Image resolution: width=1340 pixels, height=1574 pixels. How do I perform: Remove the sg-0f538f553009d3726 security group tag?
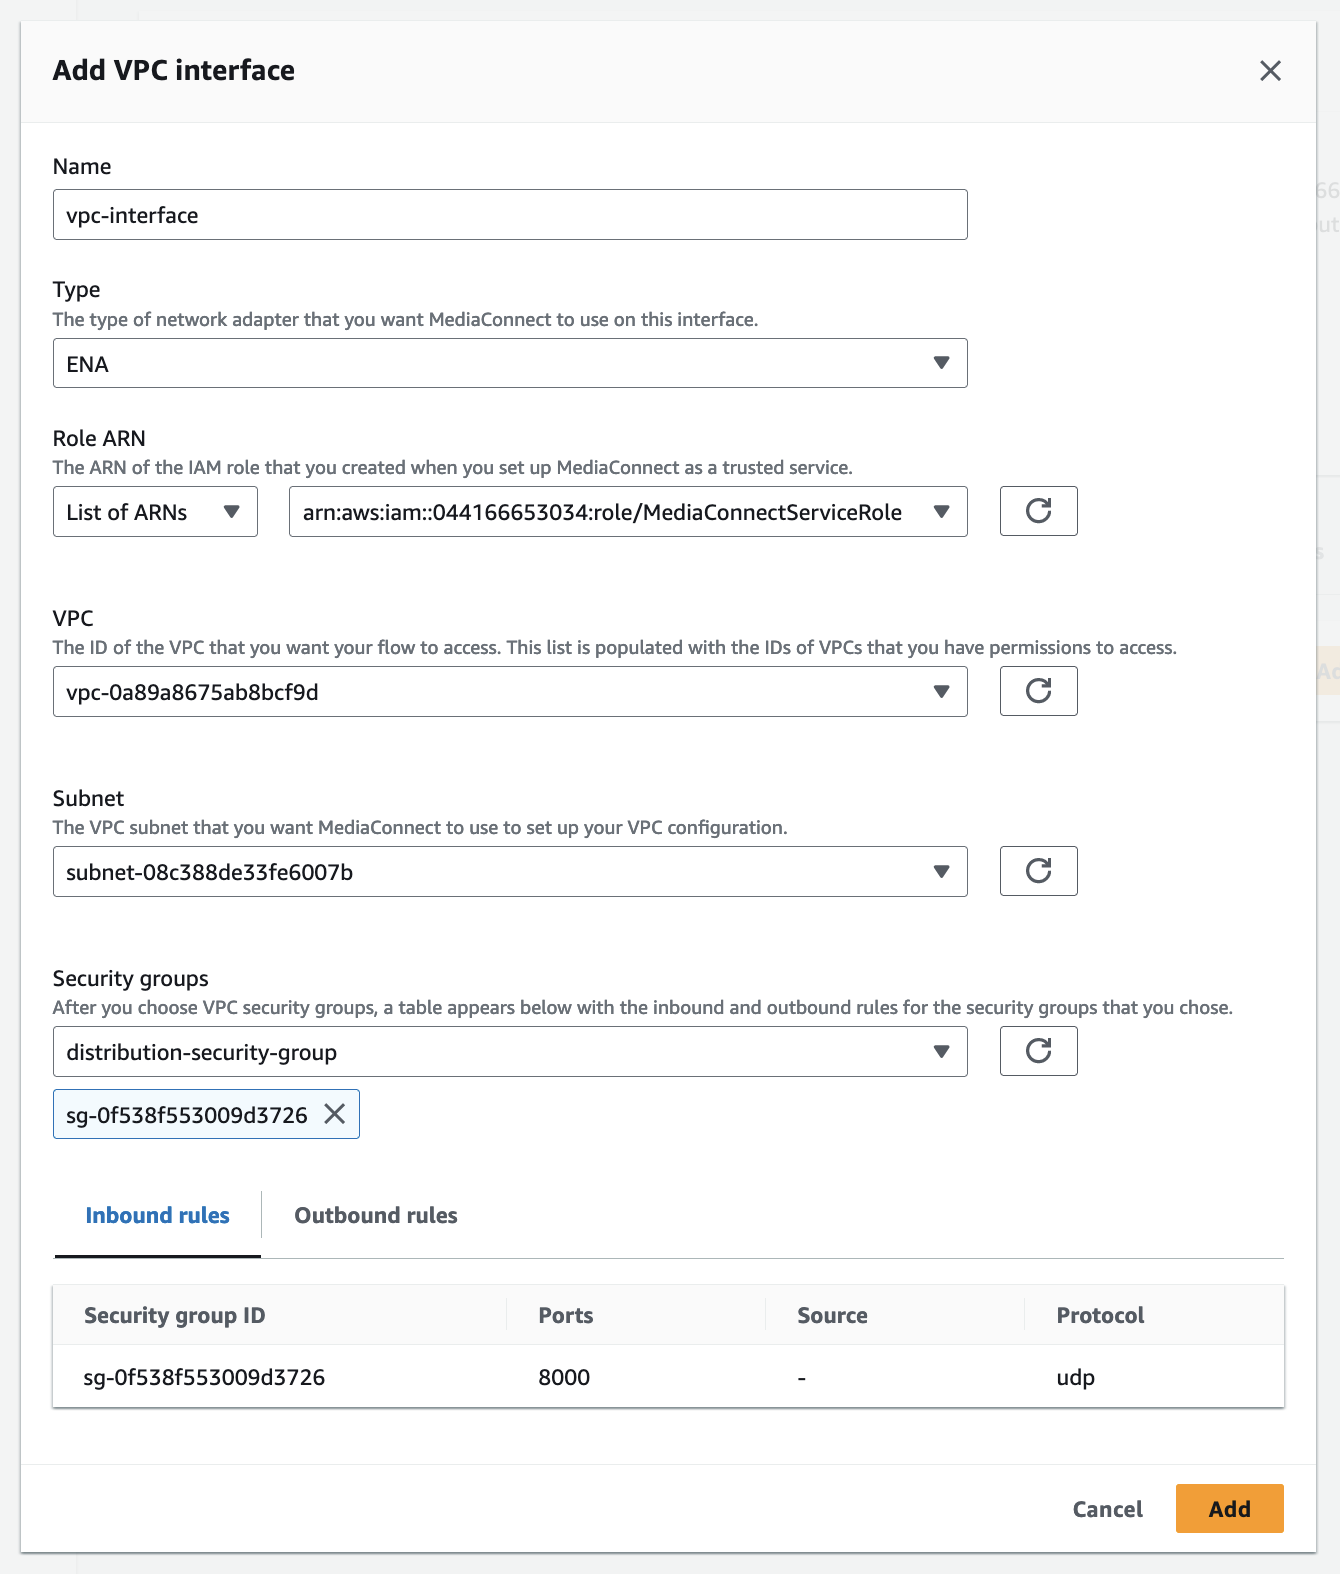pos(335,1114)
